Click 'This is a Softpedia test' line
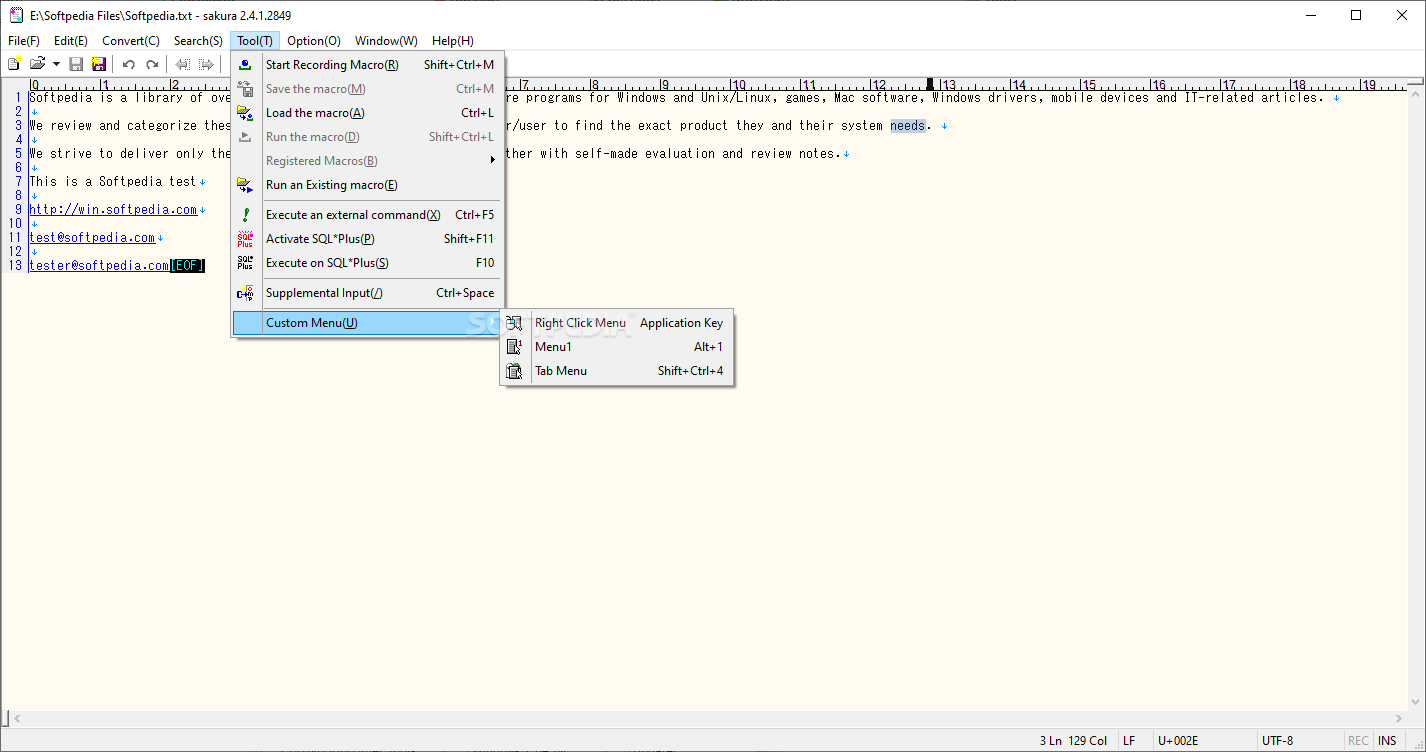 (x=112, y=182)
